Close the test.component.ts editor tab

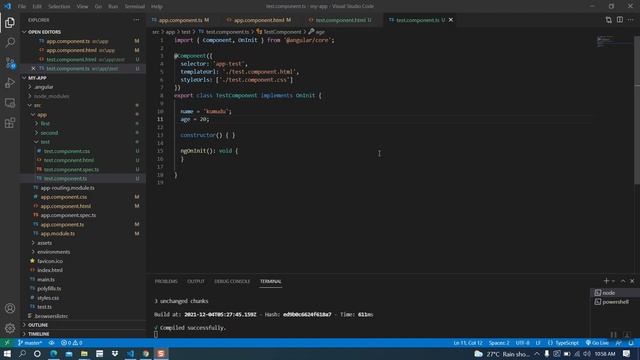pos(451,20)
